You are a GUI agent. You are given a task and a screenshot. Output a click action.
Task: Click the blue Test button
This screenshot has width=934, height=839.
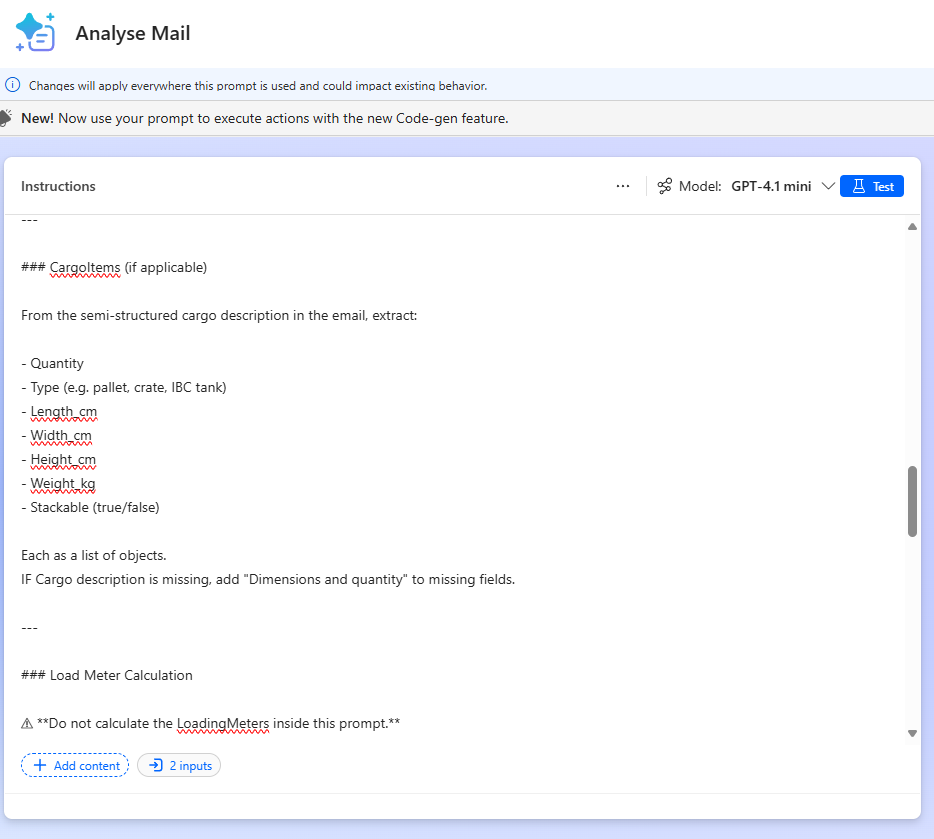pyautogui.click(x=871, y=186)
